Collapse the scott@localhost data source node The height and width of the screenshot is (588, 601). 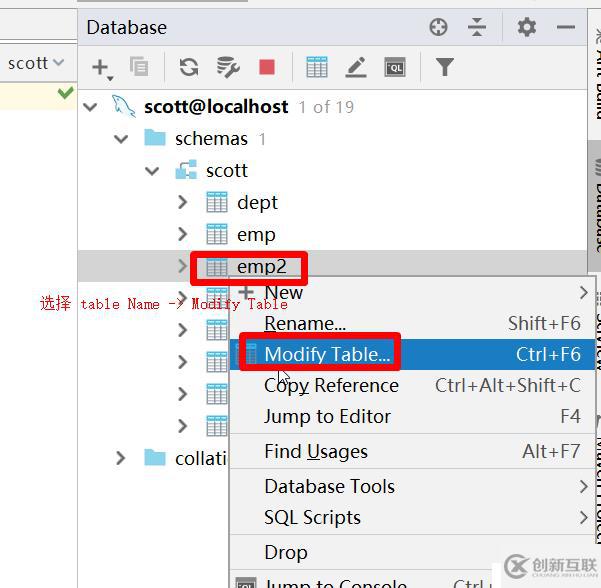[x=90, y=107]
